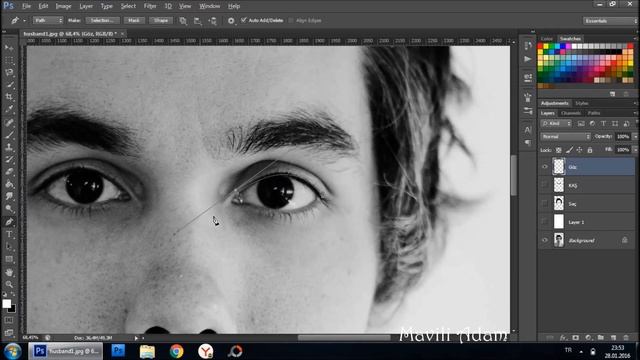Select the Zoom tool
640x360 pixels.
click(9, 284)
